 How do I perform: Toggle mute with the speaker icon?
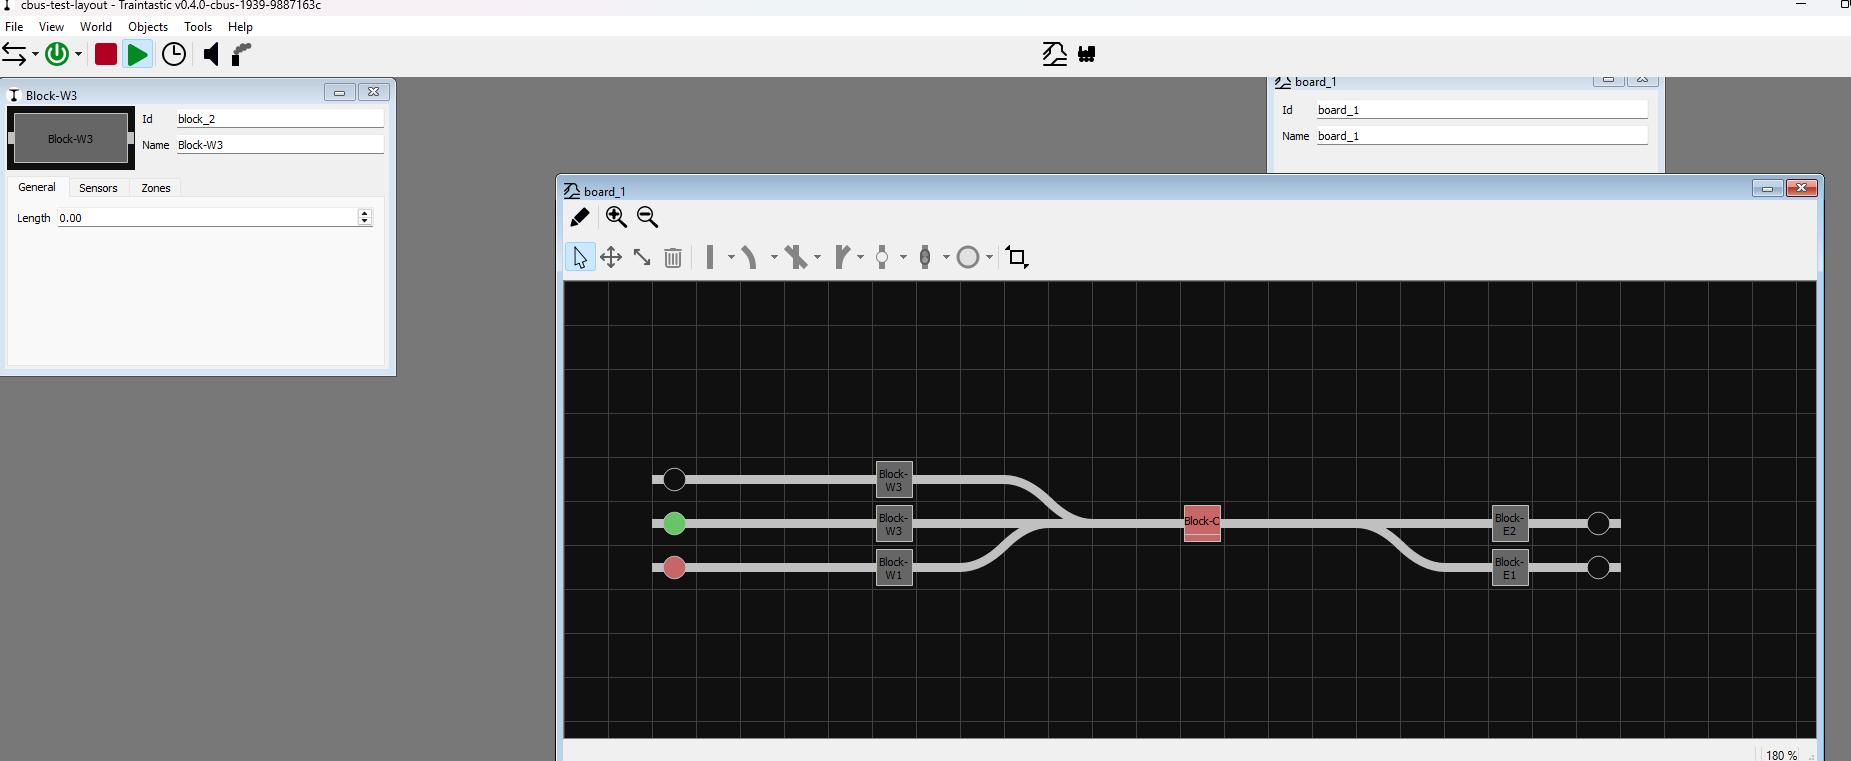point(210,54)
